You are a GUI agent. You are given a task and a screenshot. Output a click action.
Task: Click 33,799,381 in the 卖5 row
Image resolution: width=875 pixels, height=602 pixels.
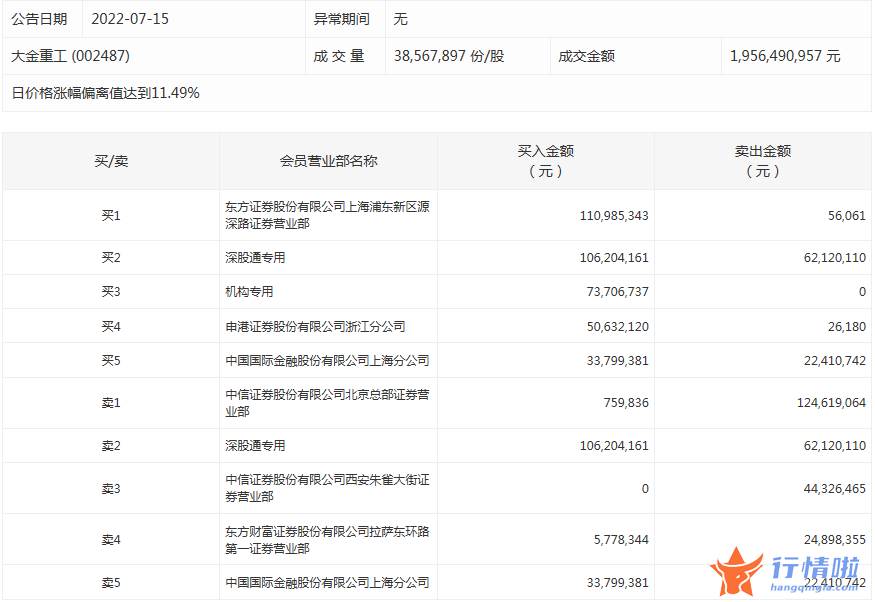[x=617, y=582]
